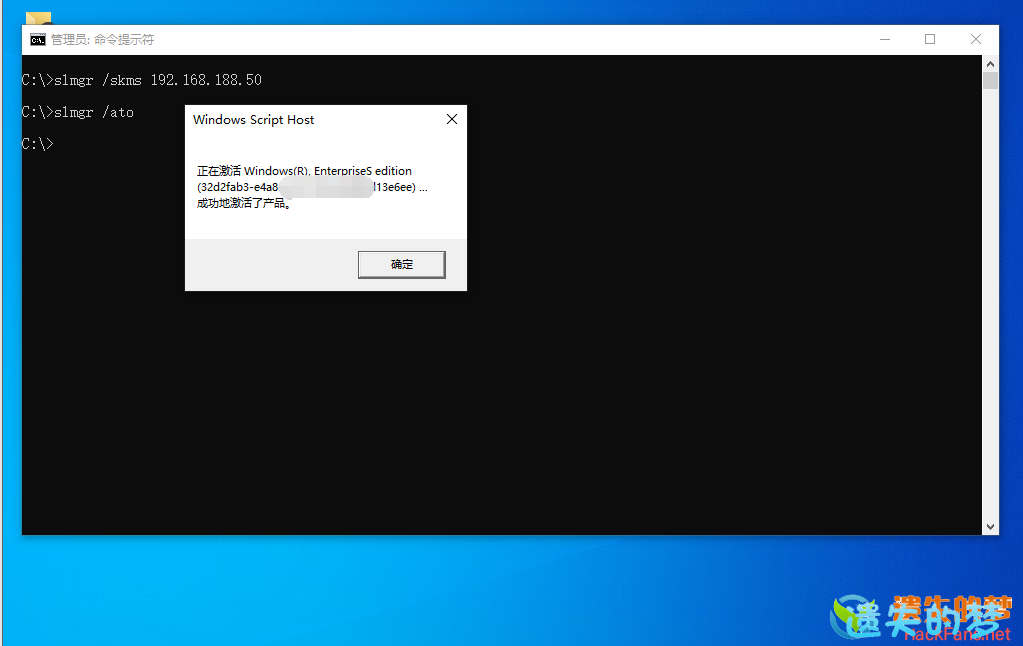Click the 'slmgr /skms 192.168.188.50' command line
The image size is (1023, 646).
(x=142, y=80)
